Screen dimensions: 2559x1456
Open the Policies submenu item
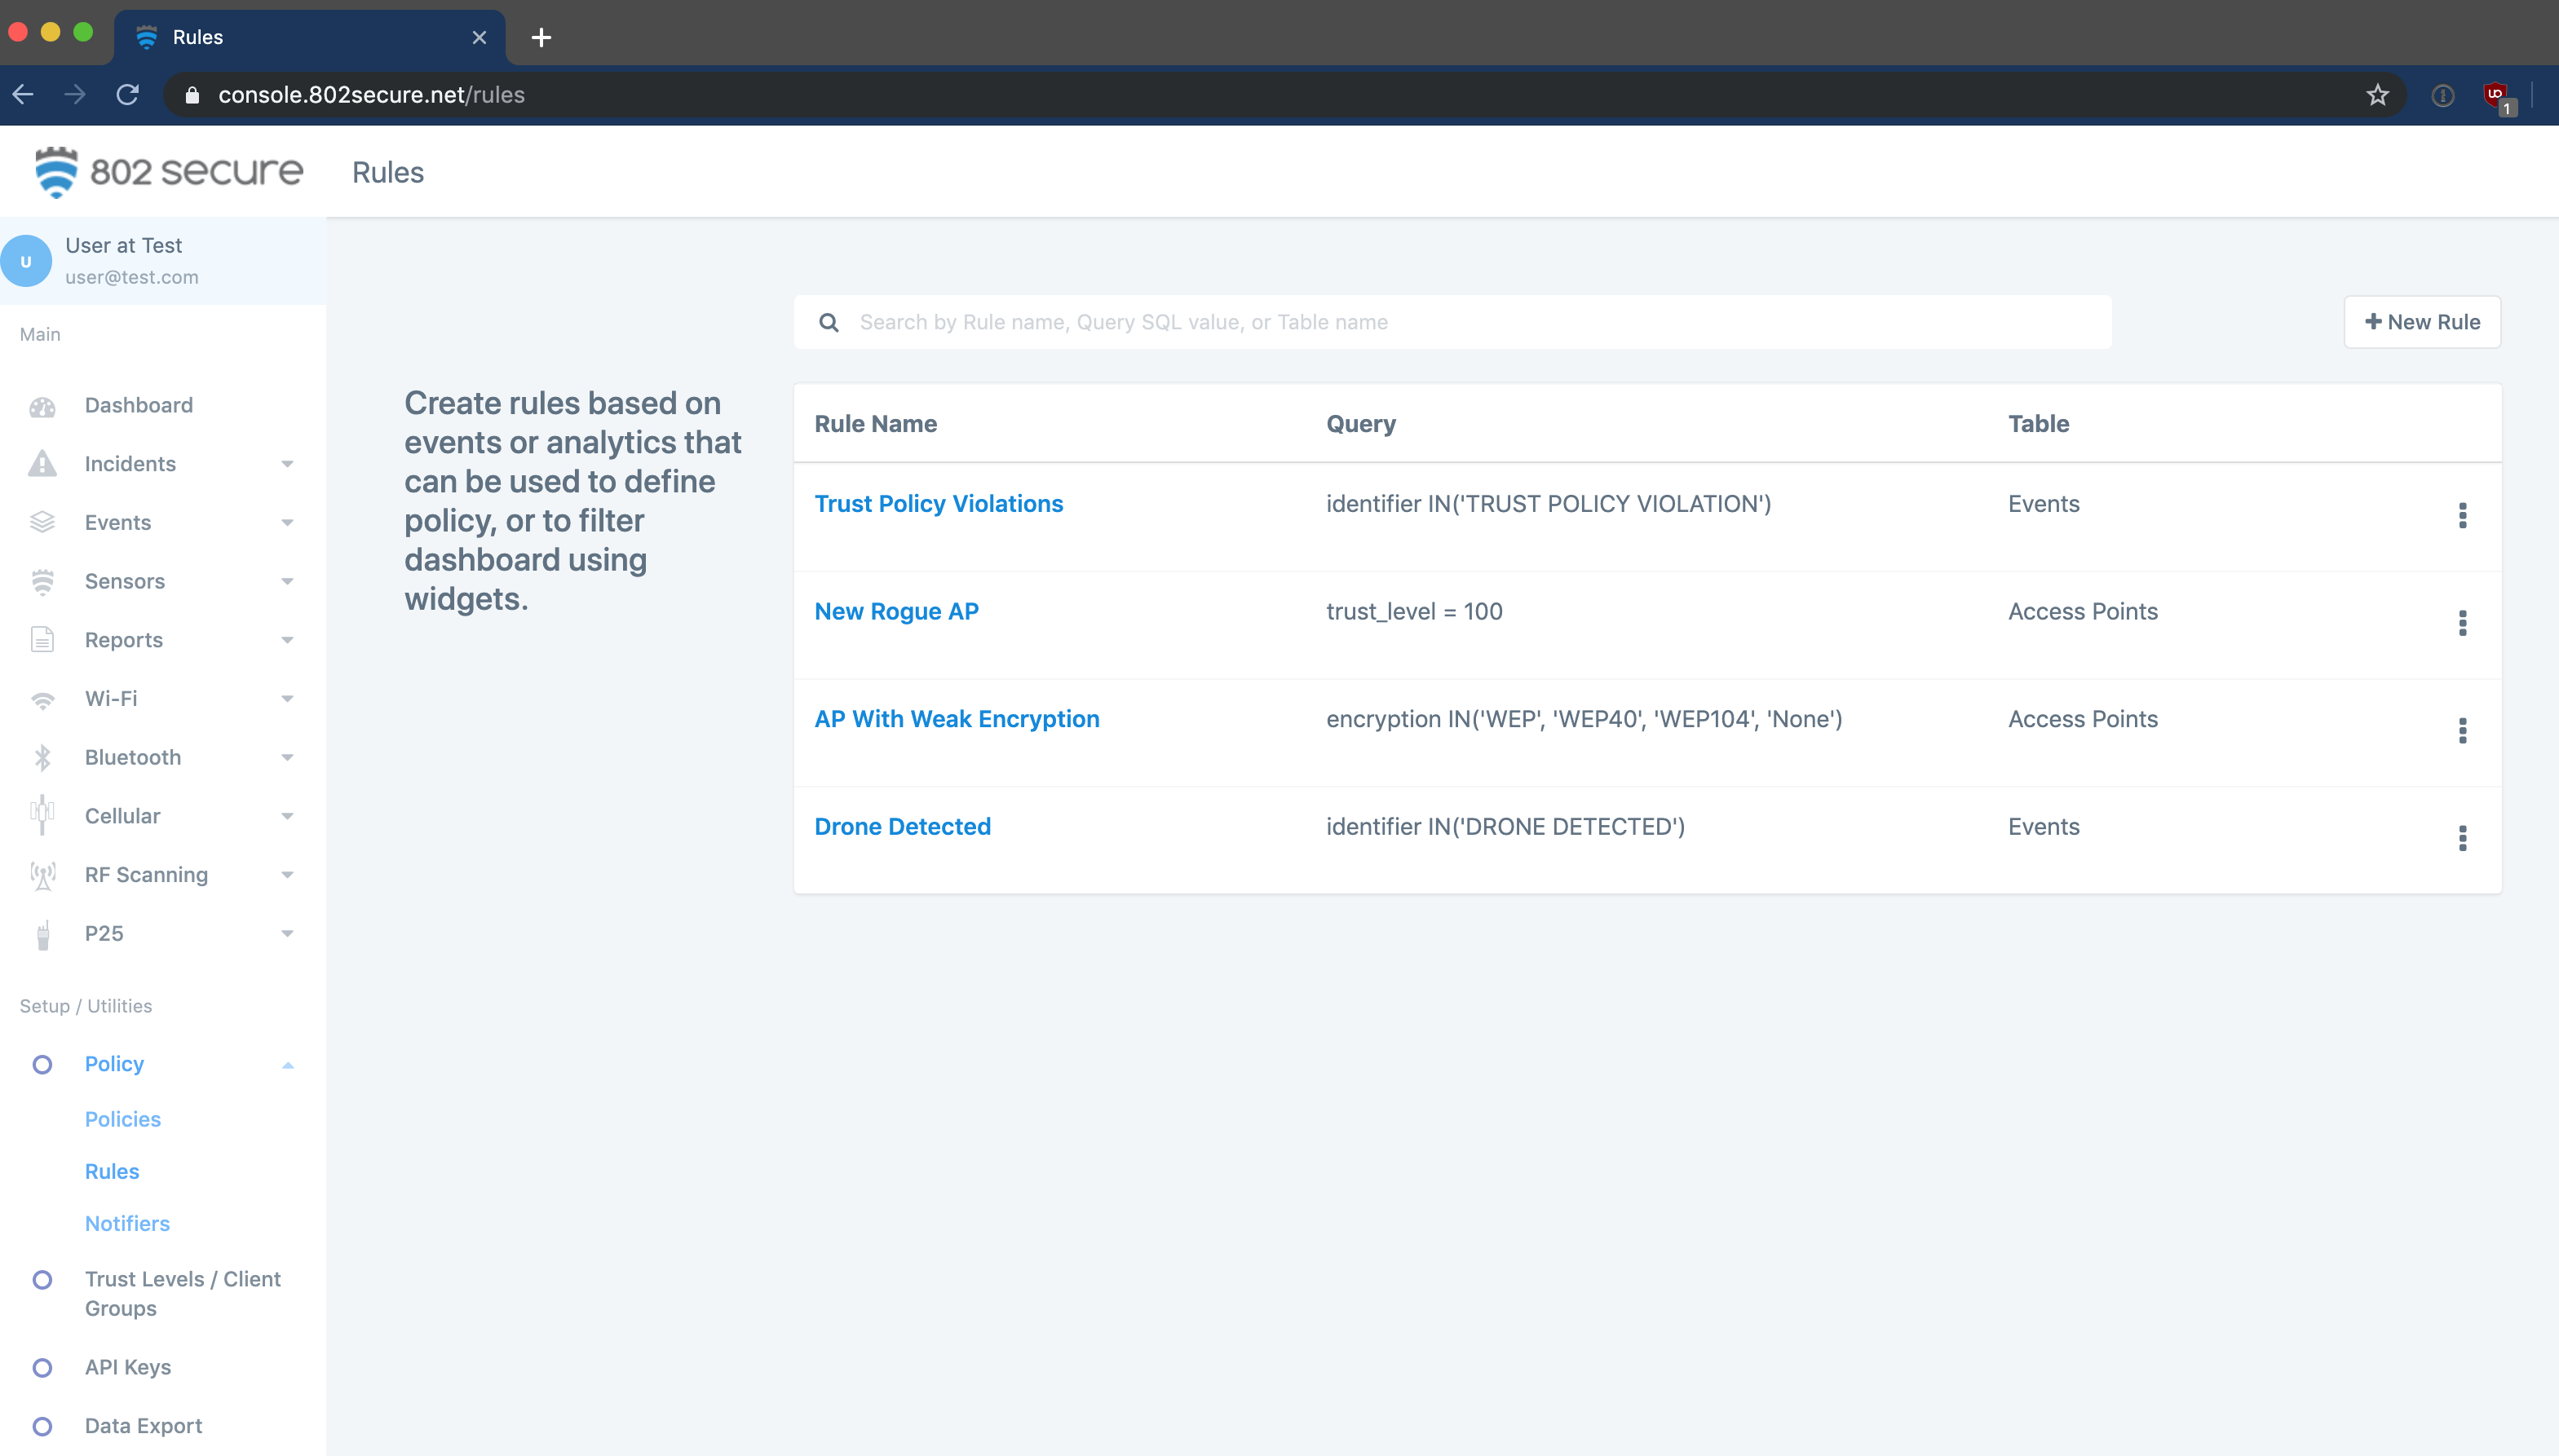pyautogui.click(x=123, y=1119)
